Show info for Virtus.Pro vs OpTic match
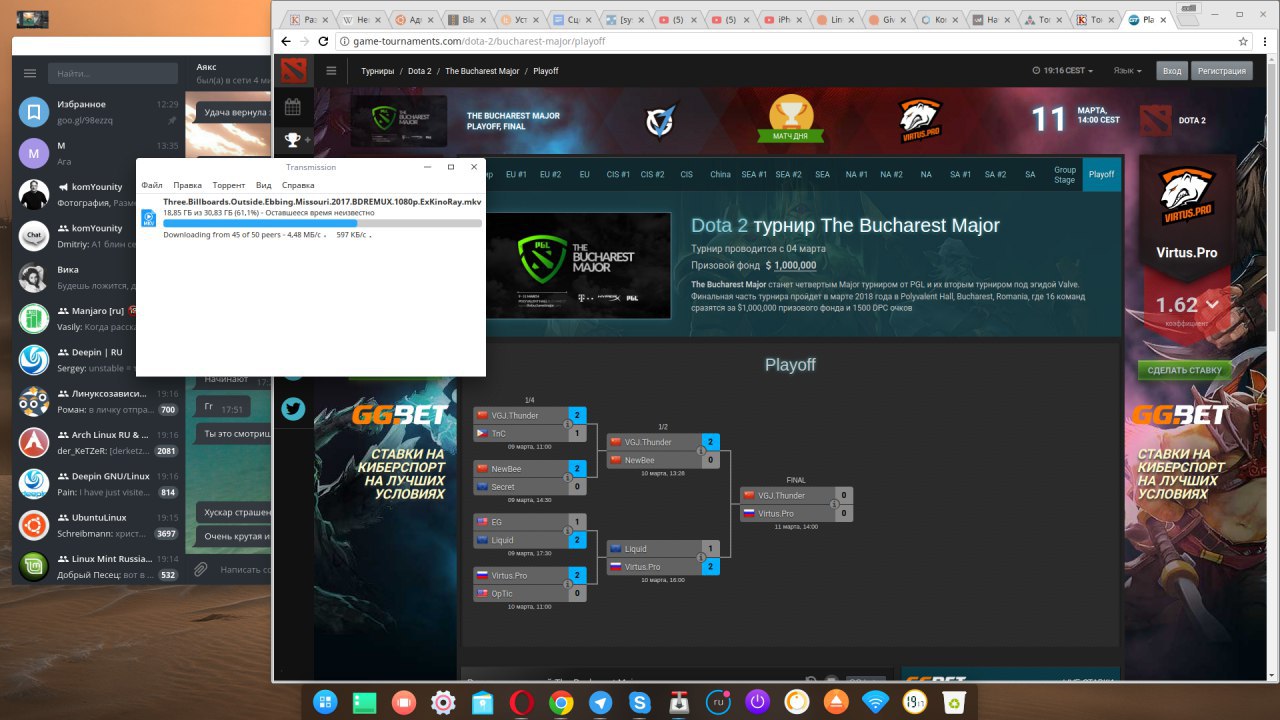 (x=568, y=585)
